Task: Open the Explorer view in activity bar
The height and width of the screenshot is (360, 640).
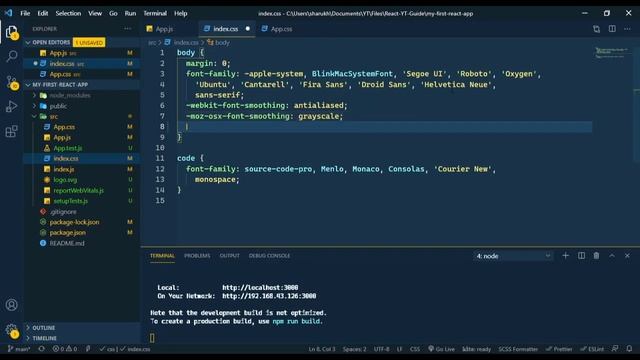Action: 11,31
